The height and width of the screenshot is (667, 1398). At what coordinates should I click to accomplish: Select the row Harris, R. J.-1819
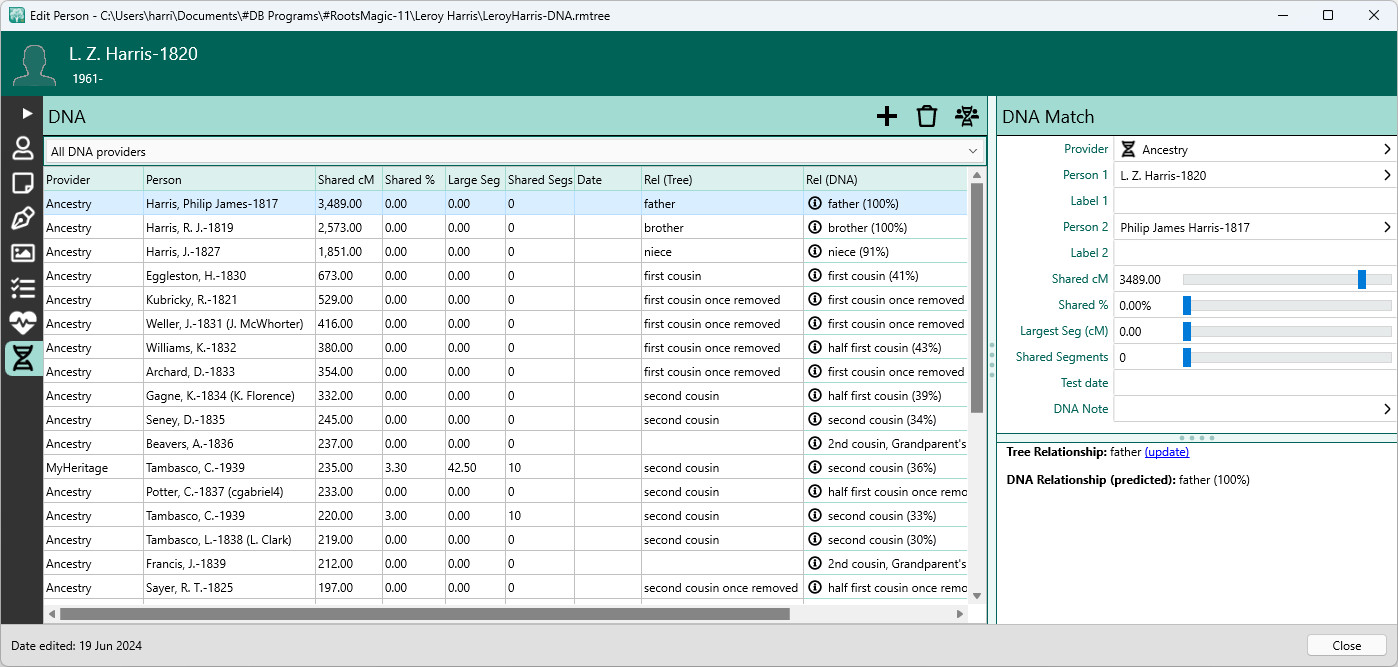[506, 227]
